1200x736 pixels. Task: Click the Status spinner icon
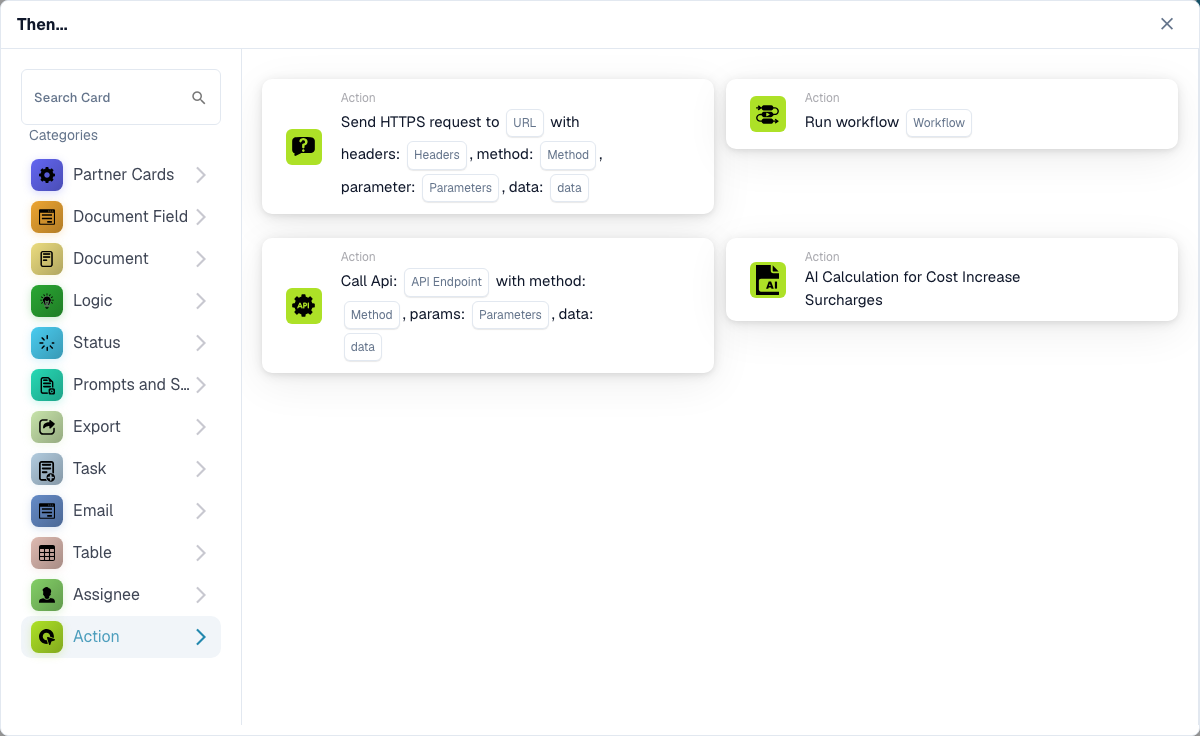click(x=47, y=343)
